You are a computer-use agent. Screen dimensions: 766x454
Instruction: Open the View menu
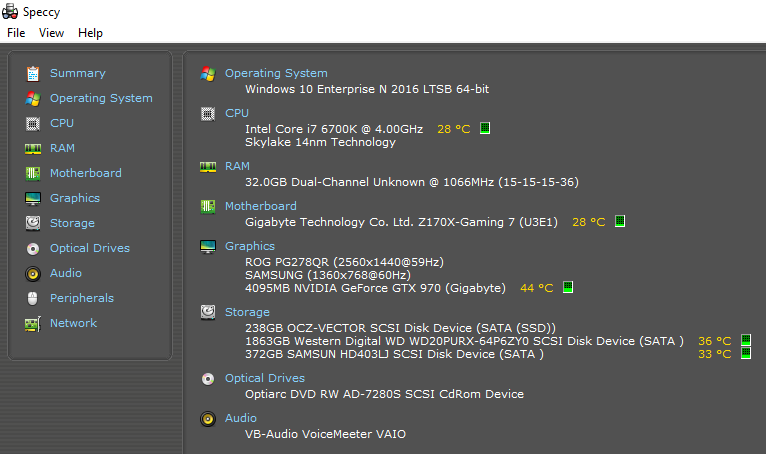pyautogui.click(x=51, y=33)
